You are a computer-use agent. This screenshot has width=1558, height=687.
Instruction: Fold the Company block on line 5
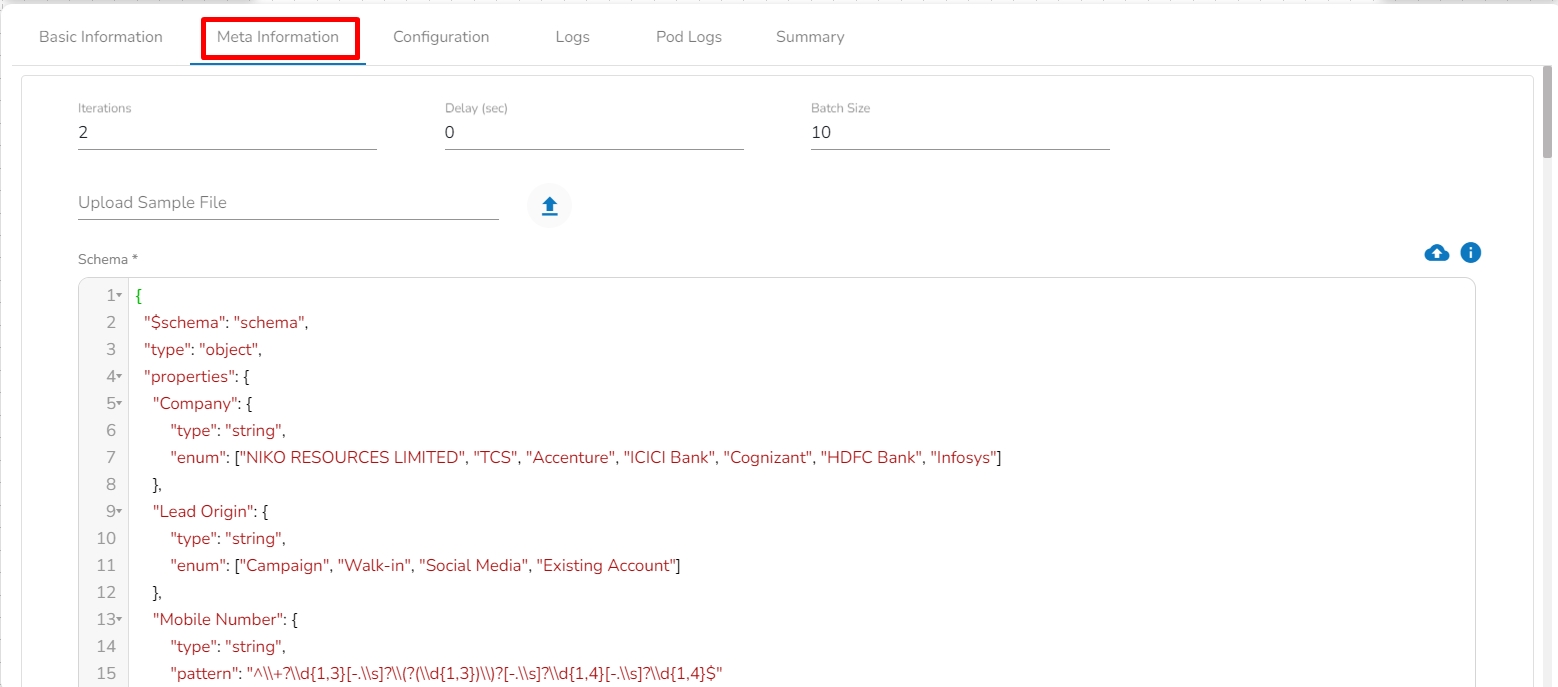120,404
